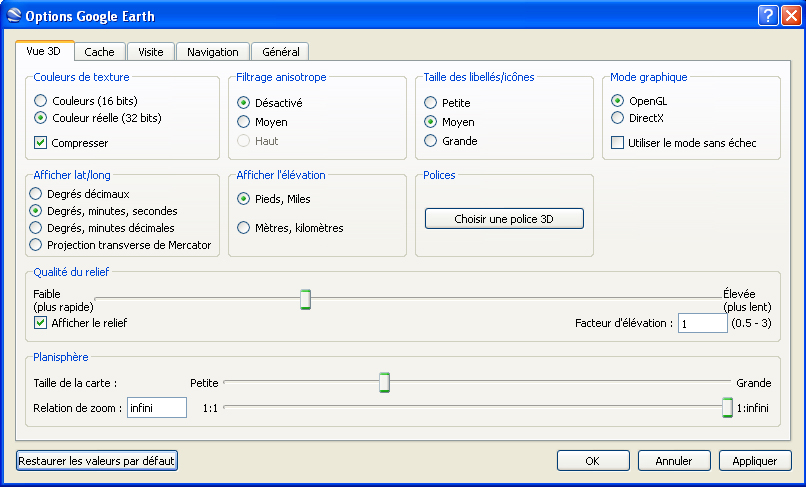The width and height of the screenshot is (806, 487).
Task: Click the "Élevée" relief quality label
Action: click(x=739, y=294)
